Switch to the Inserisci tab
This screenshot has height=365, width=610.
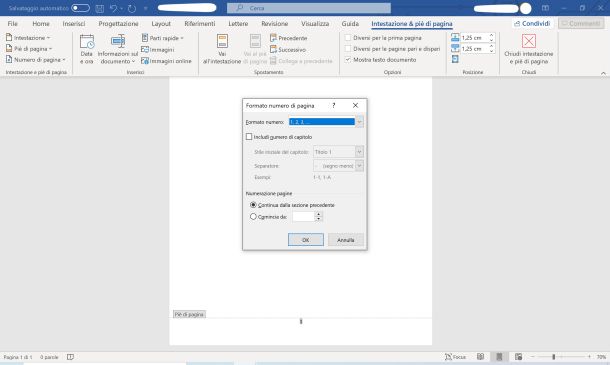[x=74, y=23]
